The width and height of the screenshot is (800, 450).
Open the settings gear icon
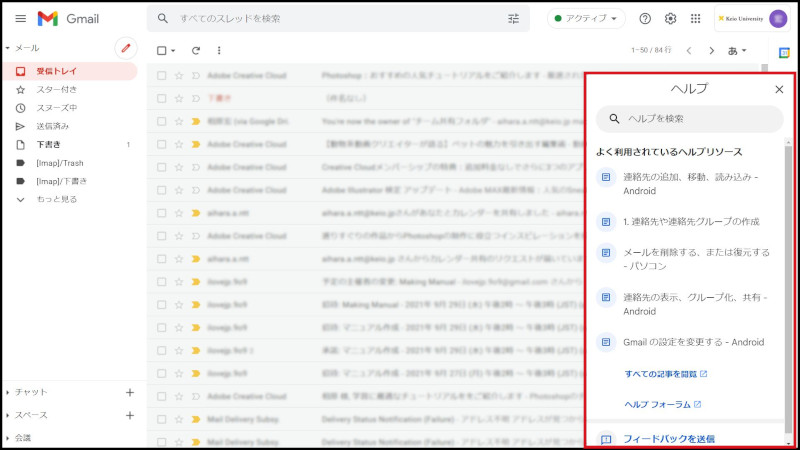tap(671, 19)
